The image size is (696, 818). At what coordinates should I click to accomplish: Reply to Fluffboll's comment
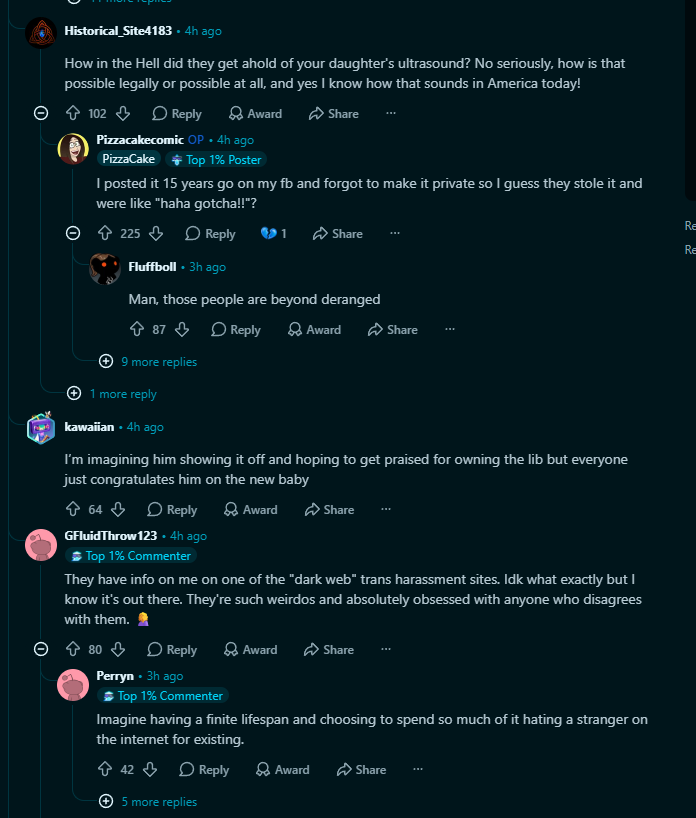click(x=236, y=329)
